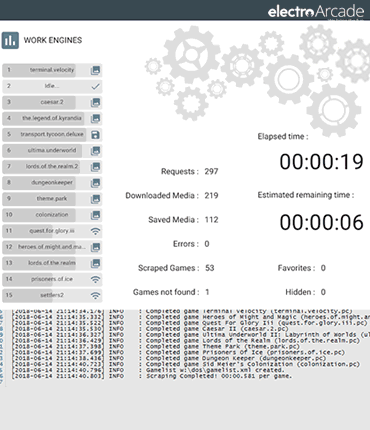
Task: Click the Hidden count value
Action: point(323,292)
